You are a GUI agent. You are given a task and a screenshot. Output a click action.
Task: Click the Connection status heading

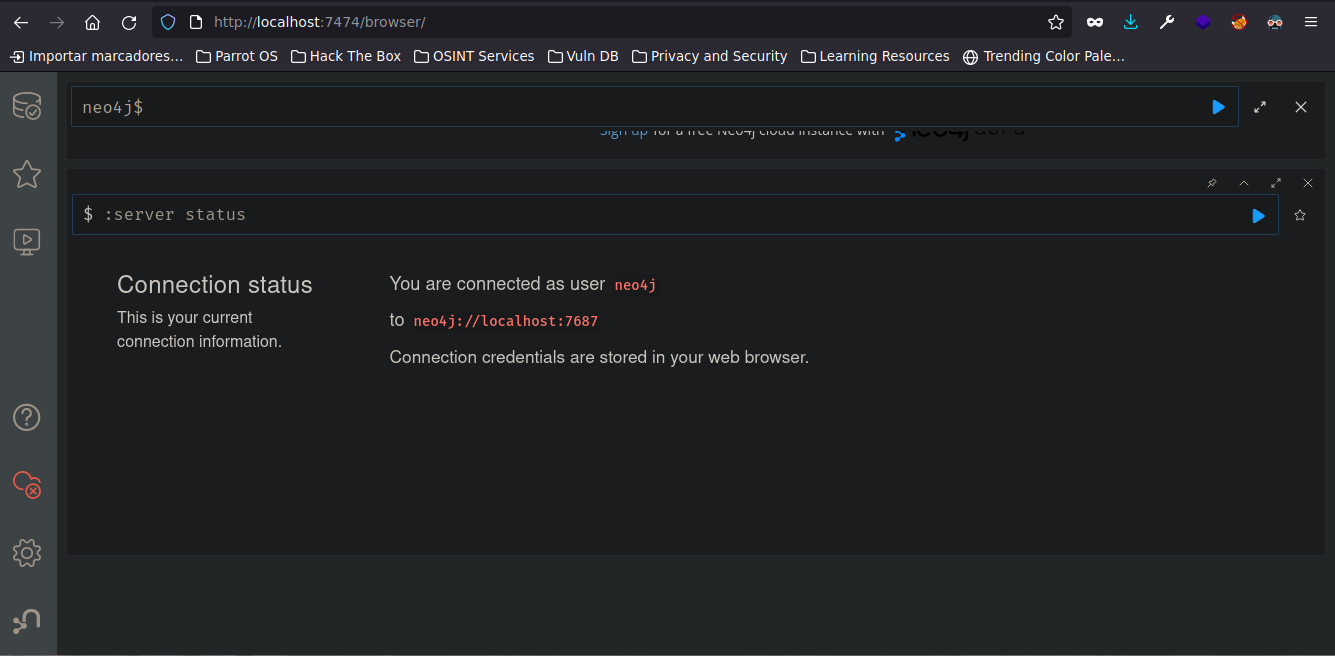click(x=215, y=285)
